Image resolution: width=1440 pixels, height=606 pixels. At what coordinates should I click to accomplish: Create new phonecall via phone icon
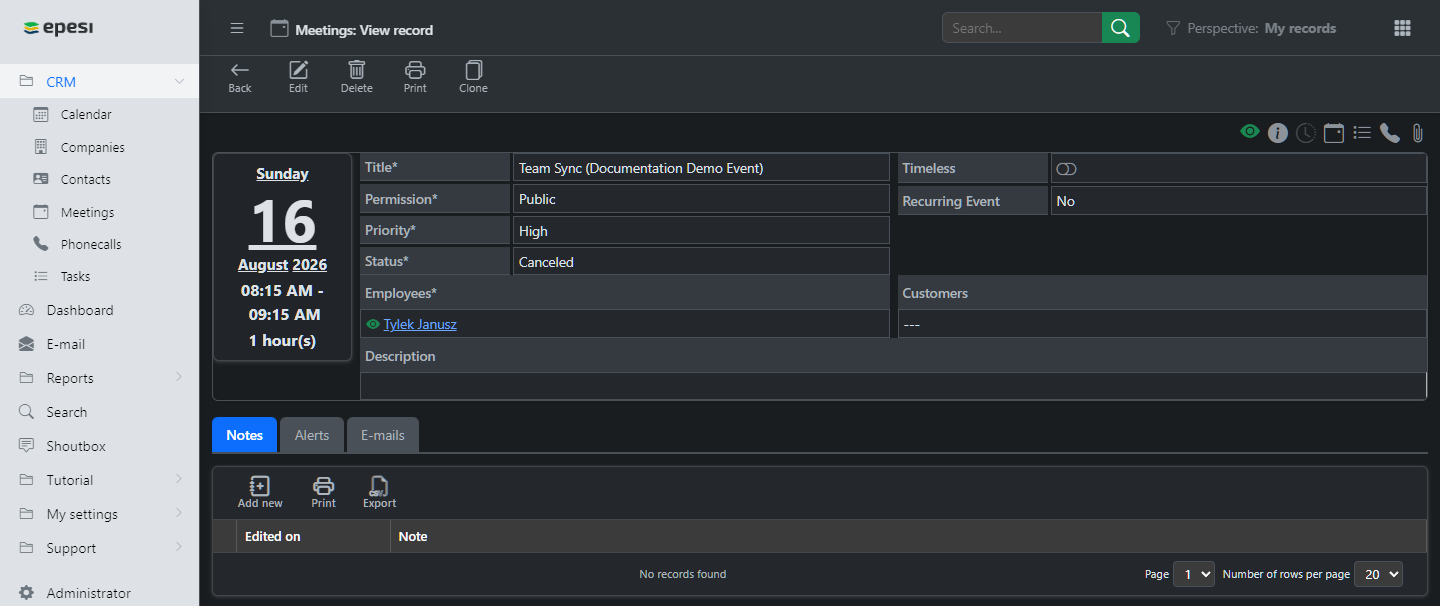pos(1389,133)
